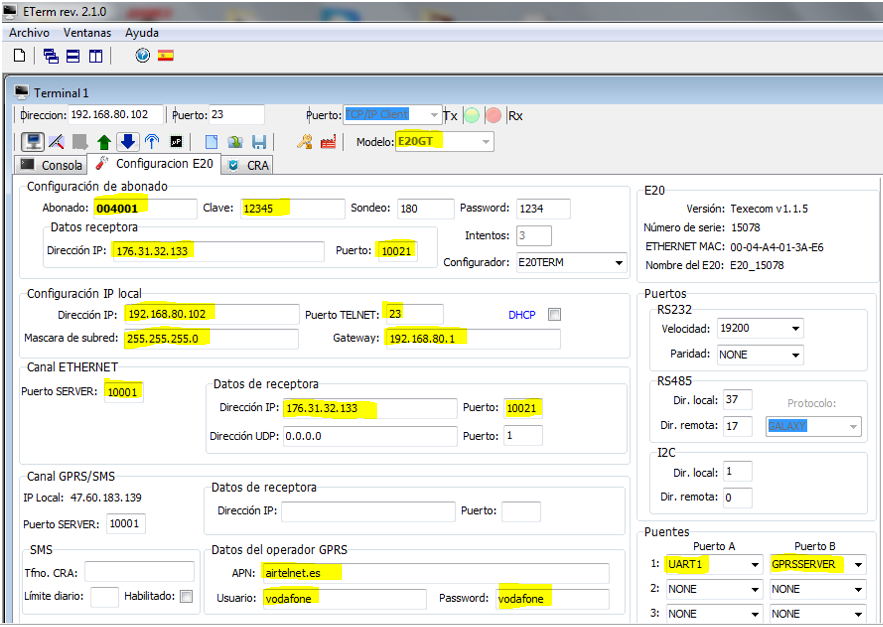The height and width of the screenshot is (627, 883).
Task: Click the Mascara de subred field
Action: pyautogui.click(x=211, y=339)
